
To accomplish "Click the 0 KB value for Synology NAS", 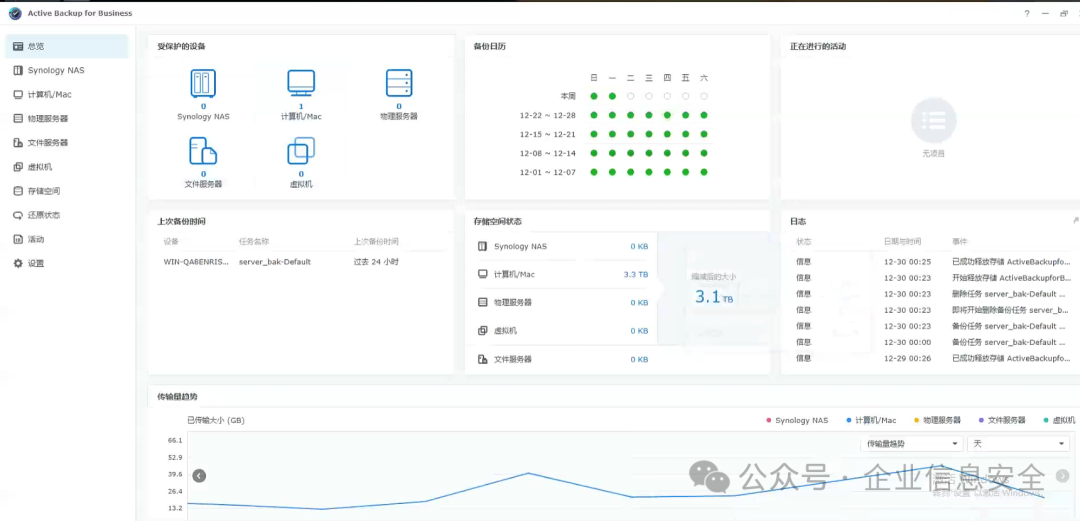I will point(639,246).
